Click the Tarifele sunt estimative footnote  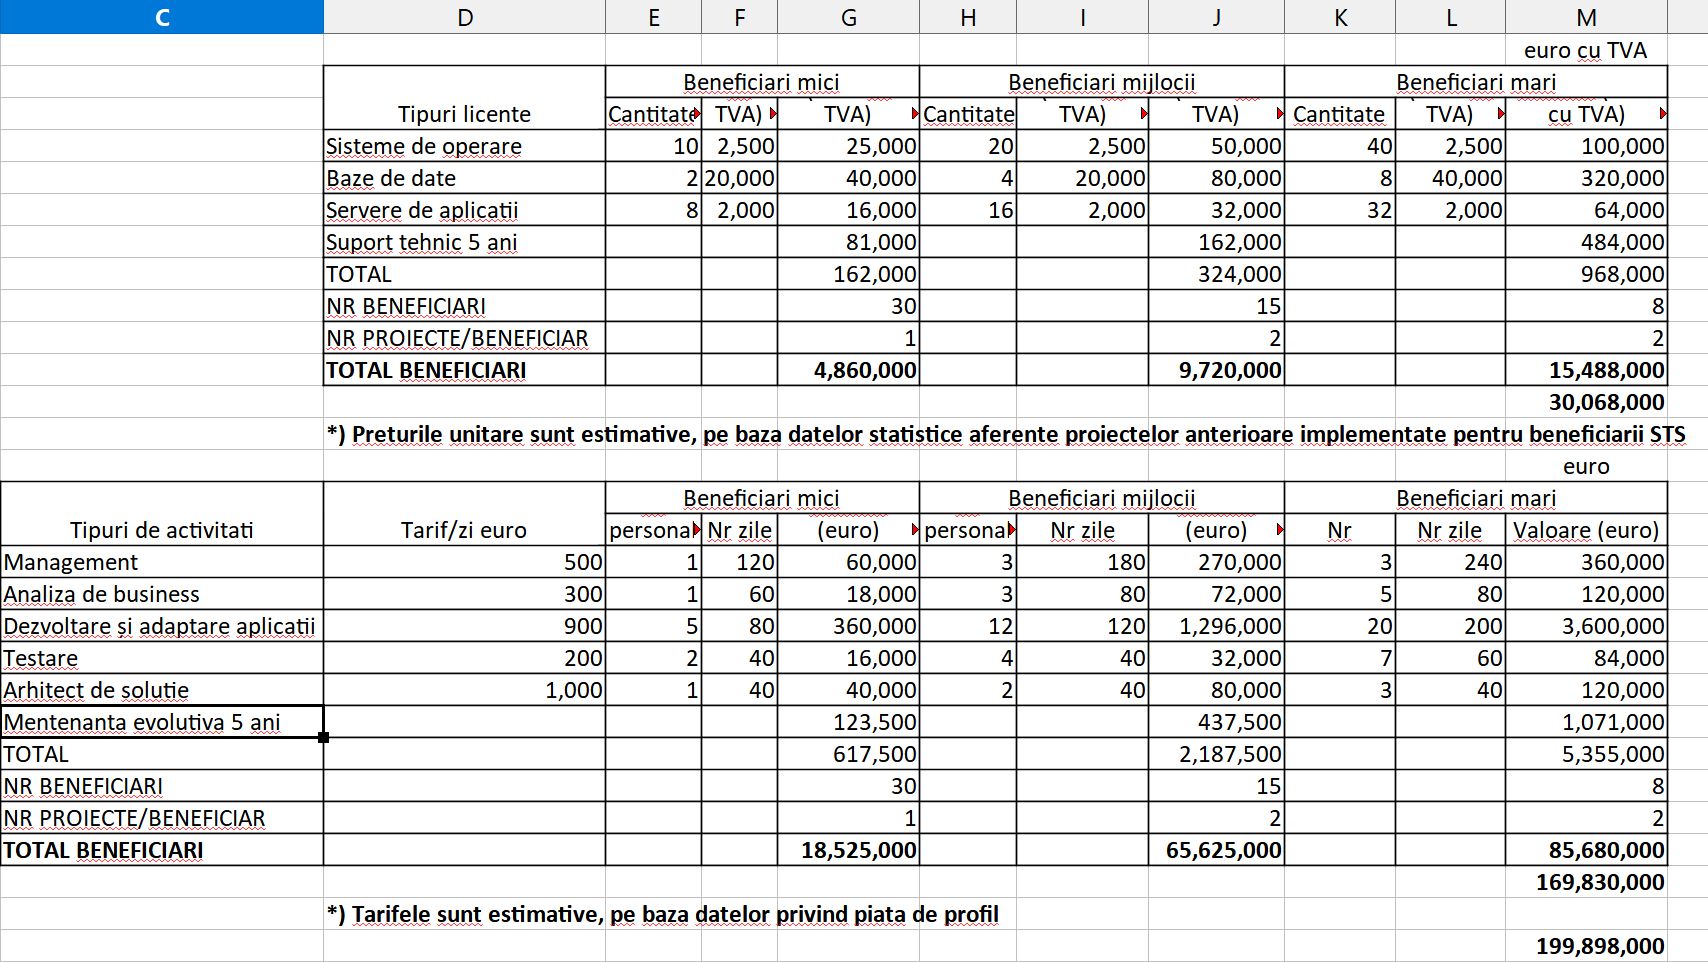point(662,914)
